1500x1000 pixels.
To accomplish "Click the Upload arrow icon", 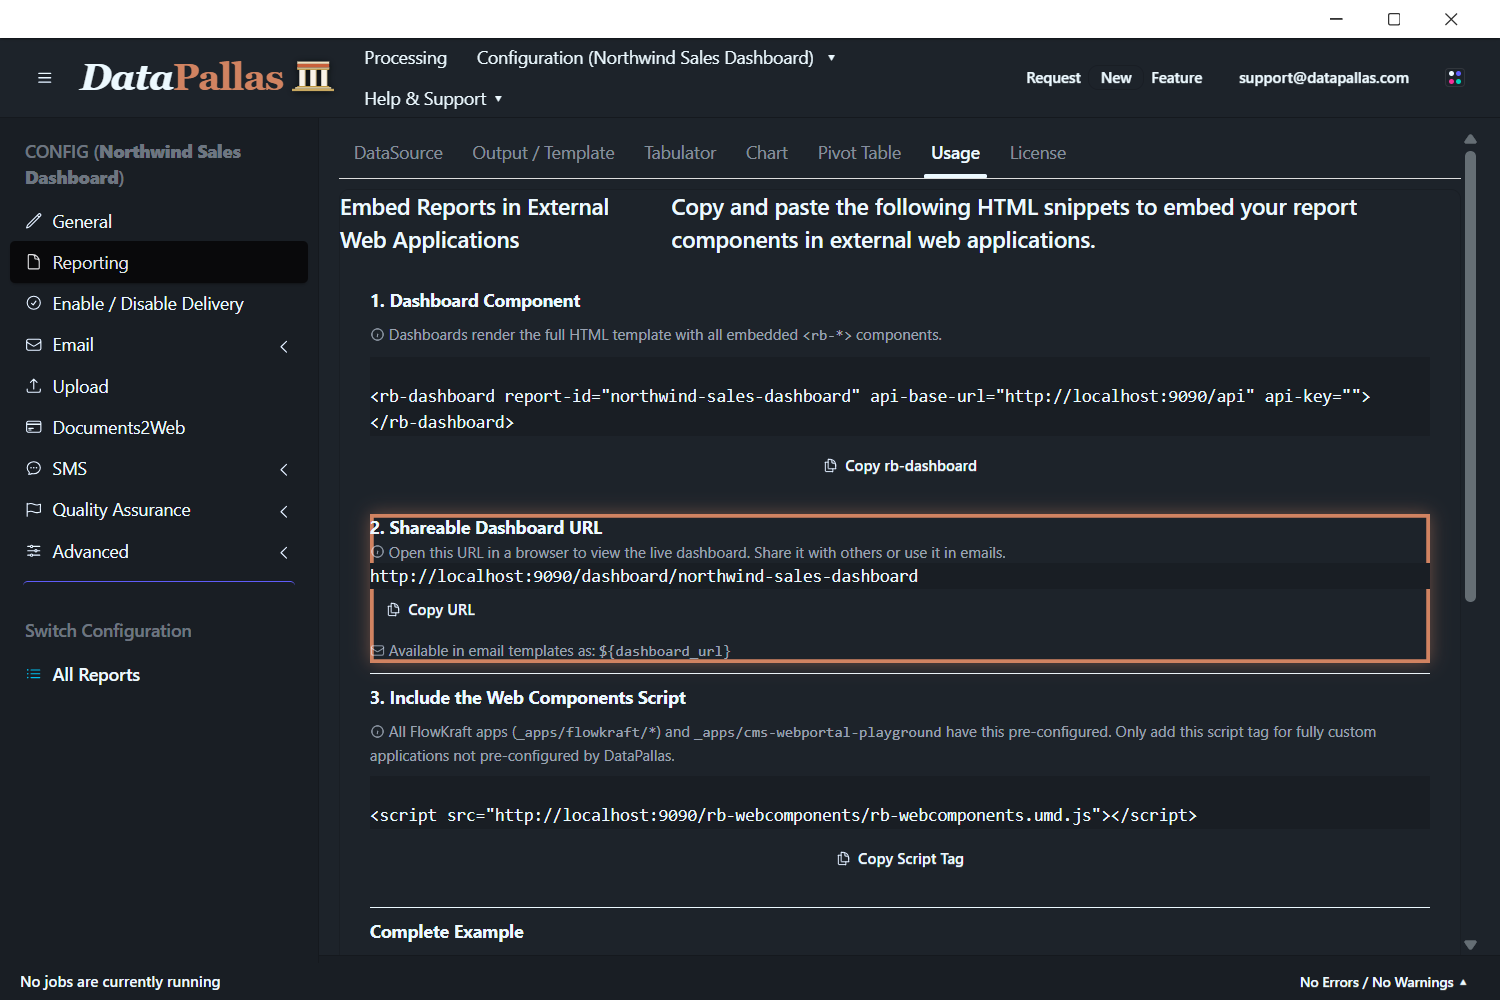I will pyautogui.click(x=34, y=386).
